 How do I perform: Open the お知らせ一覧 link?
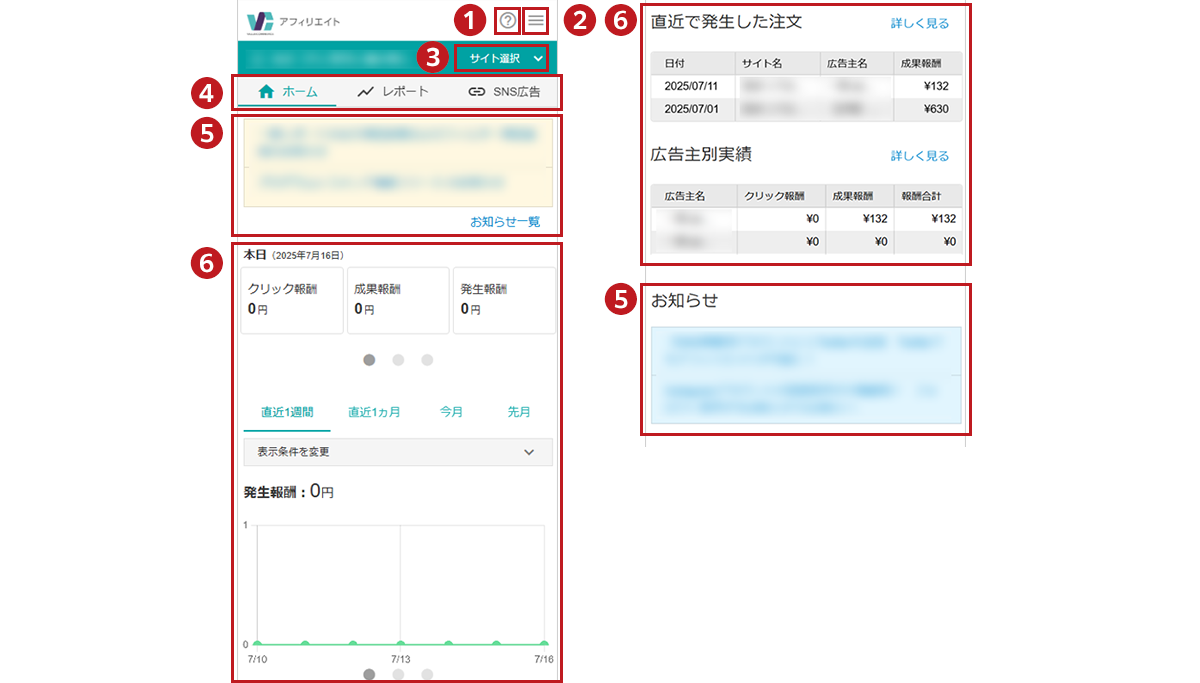[x=505, y=221]
